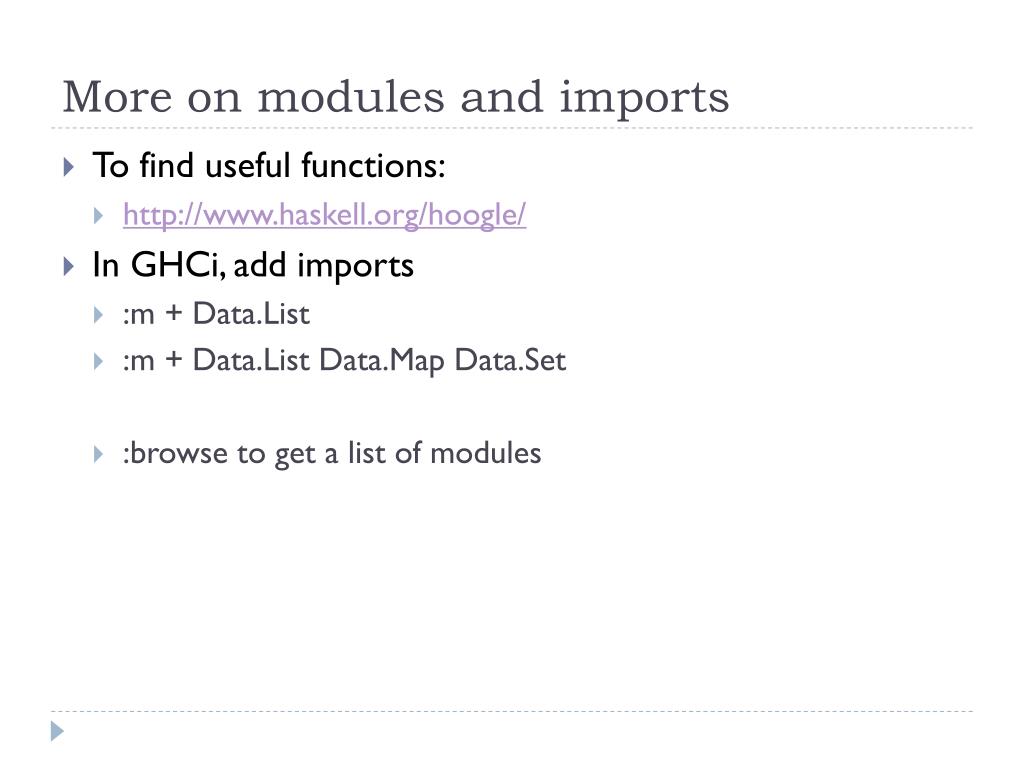Click the word Data.Set in import line
This screenshot has width=1024, height=768.
510,360
